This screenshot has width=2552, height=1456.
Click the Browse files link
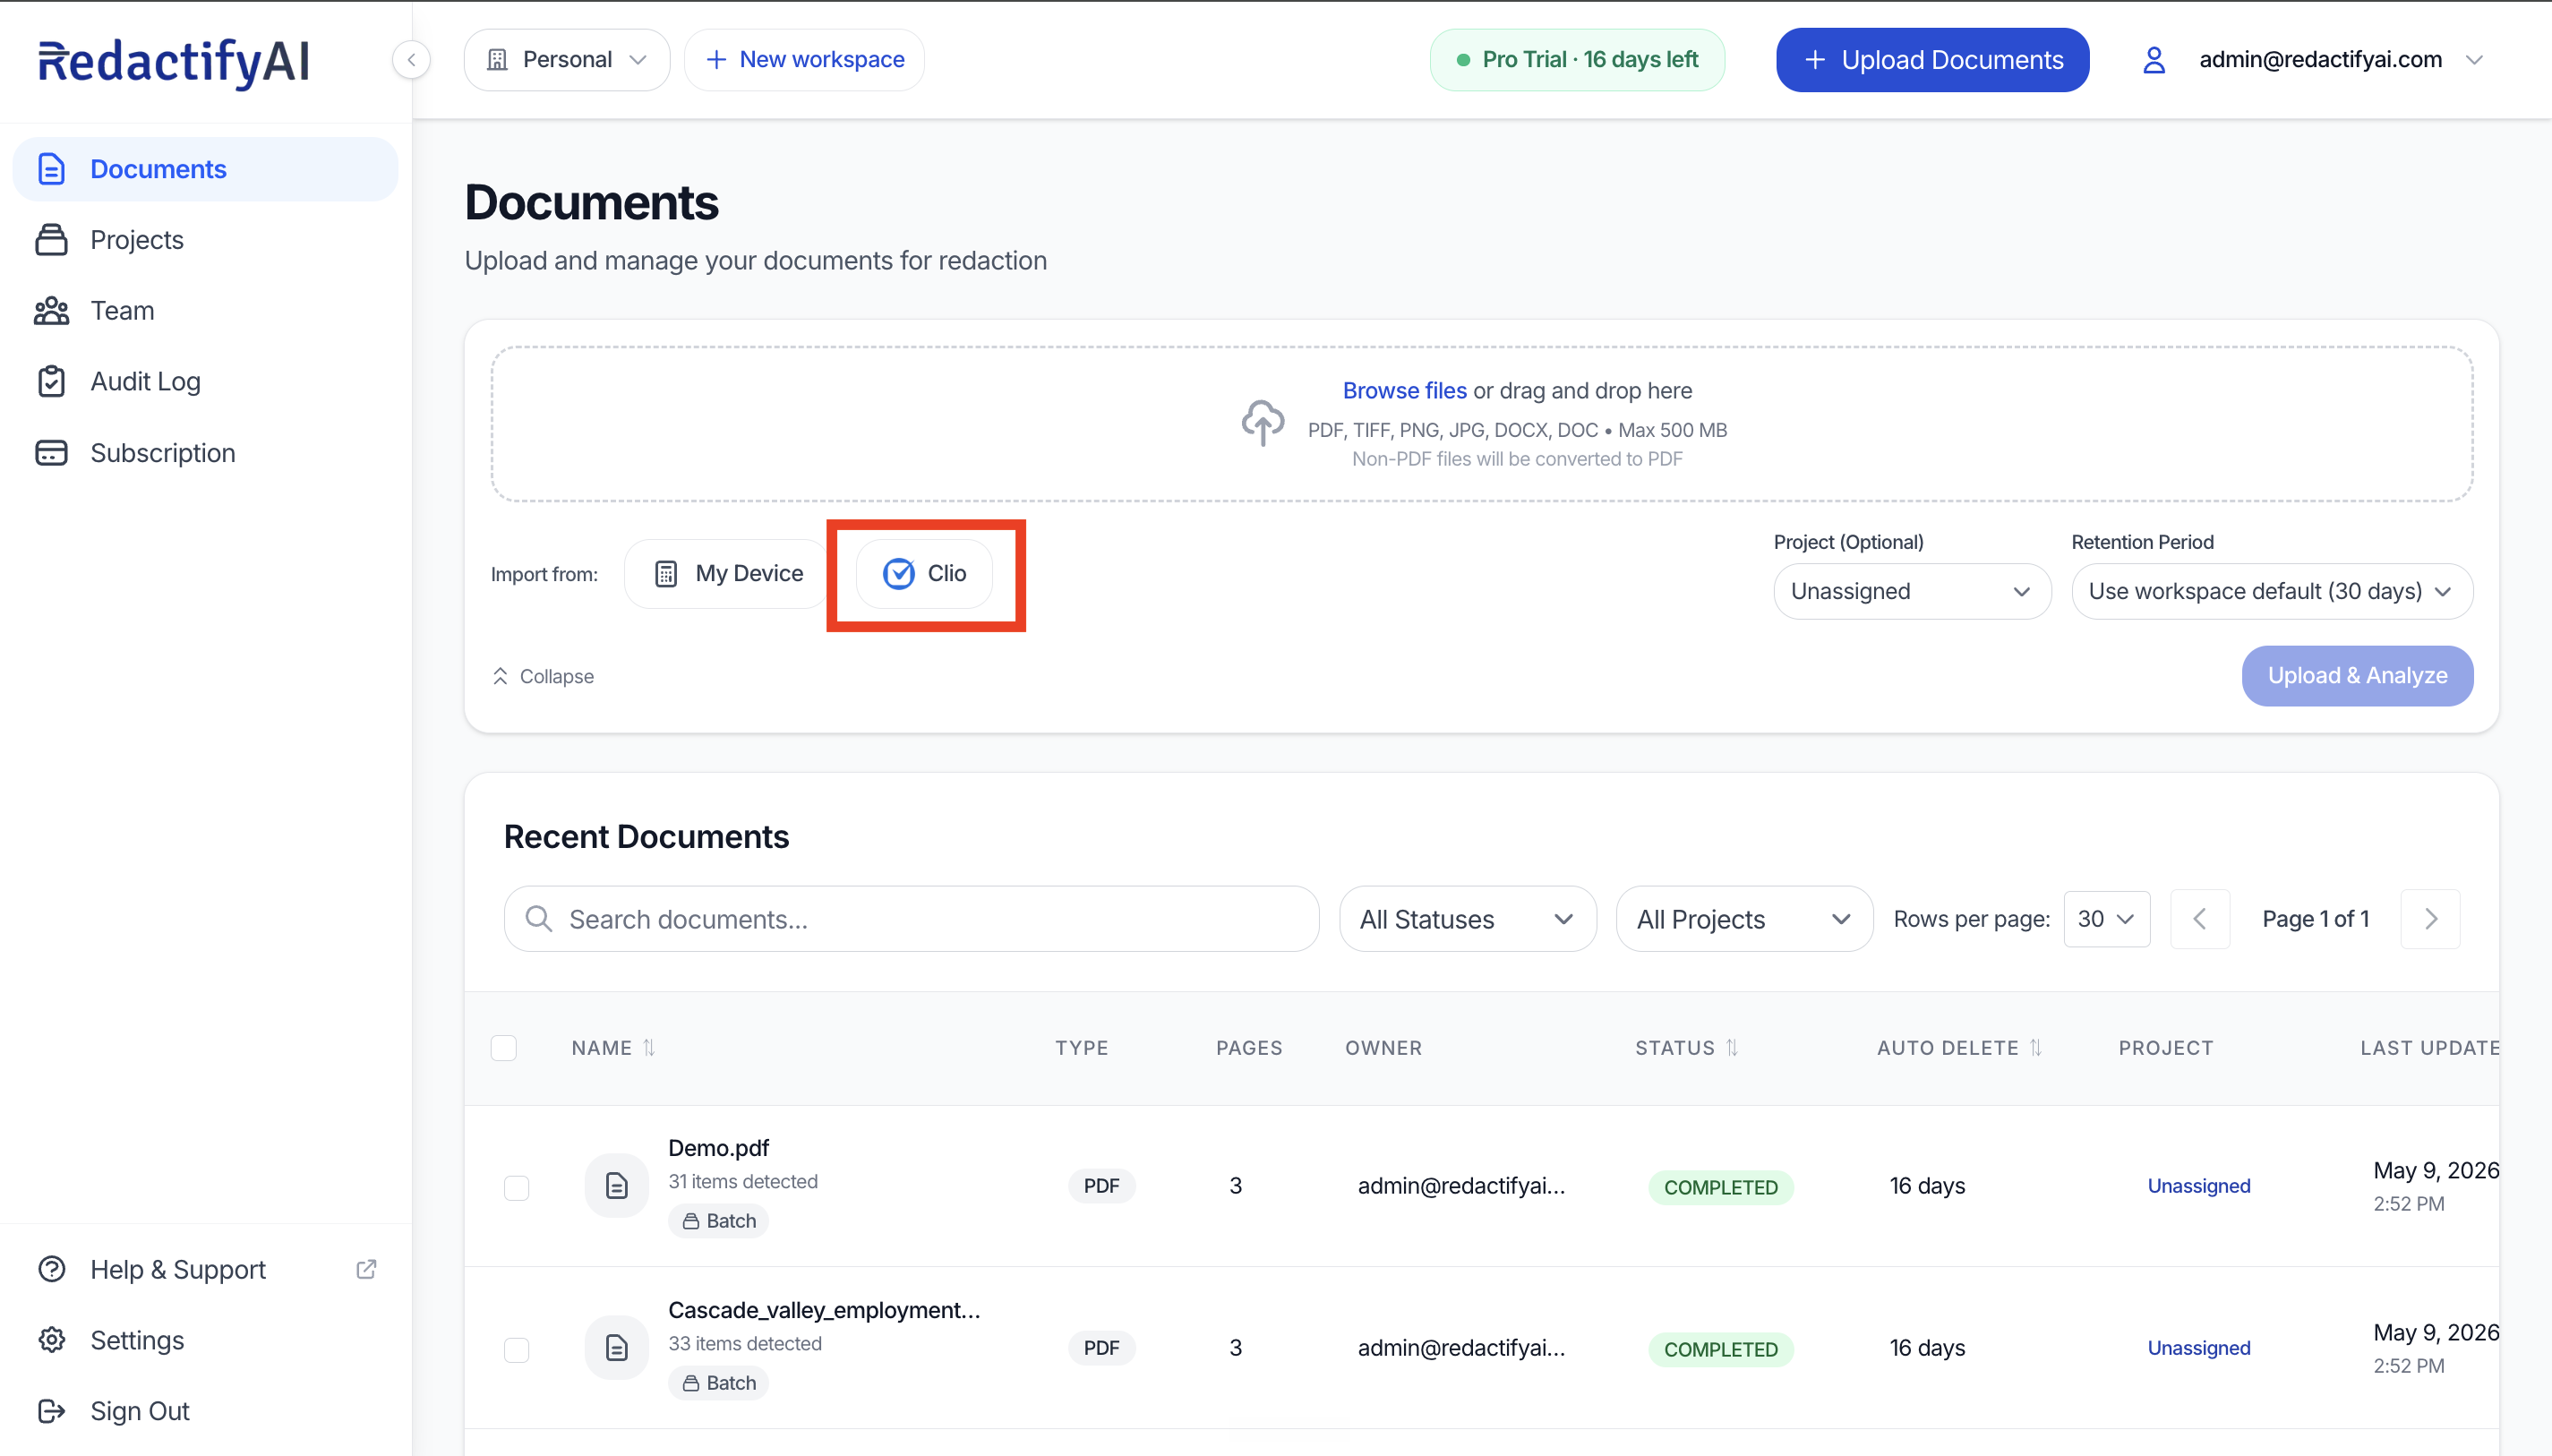[x=1404, y=391]
